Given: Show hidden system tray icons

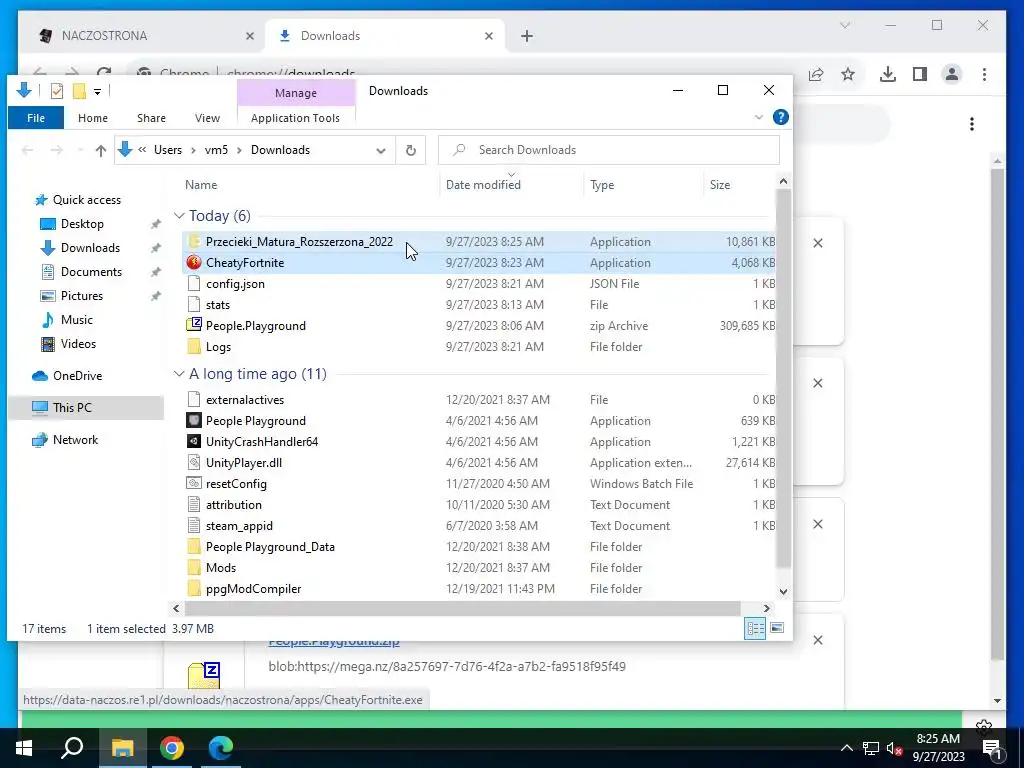Looking at the screenshot, I should pos(846,748).
